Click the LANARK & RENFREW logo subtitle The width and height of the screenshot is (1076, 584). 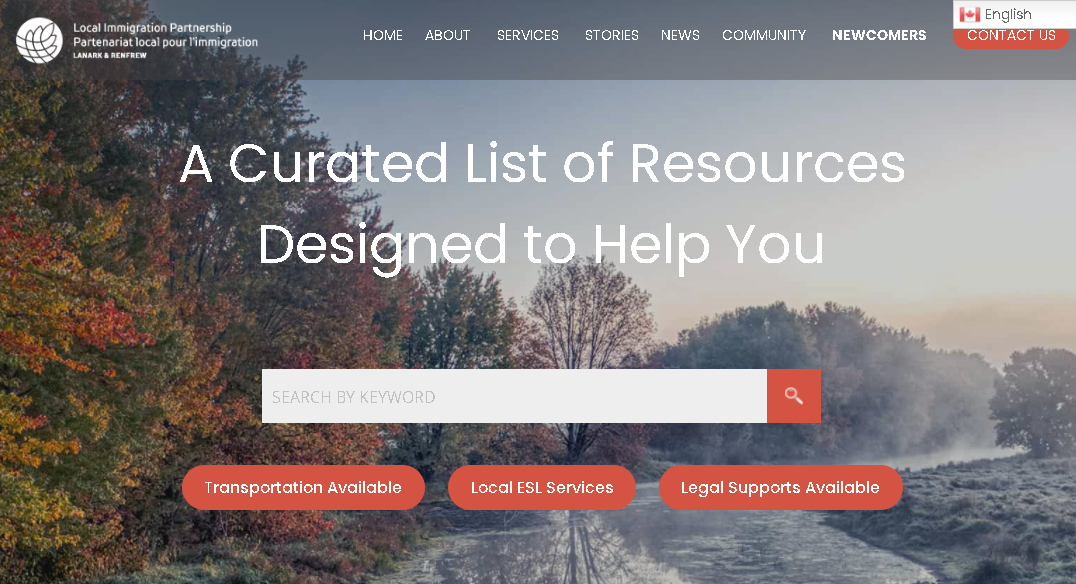[110, 56]
